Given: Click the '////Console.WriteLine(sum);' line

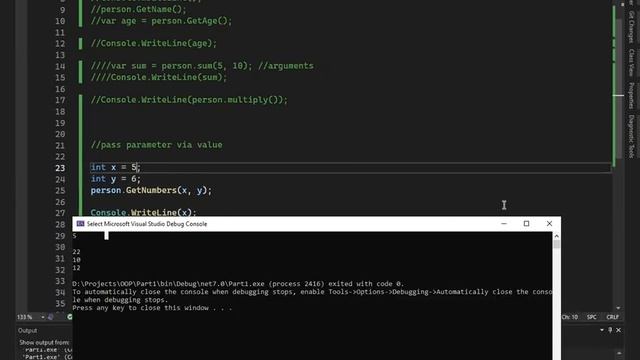Looking at the screenshot, I should pyautogui.click(x=159, y=77).
